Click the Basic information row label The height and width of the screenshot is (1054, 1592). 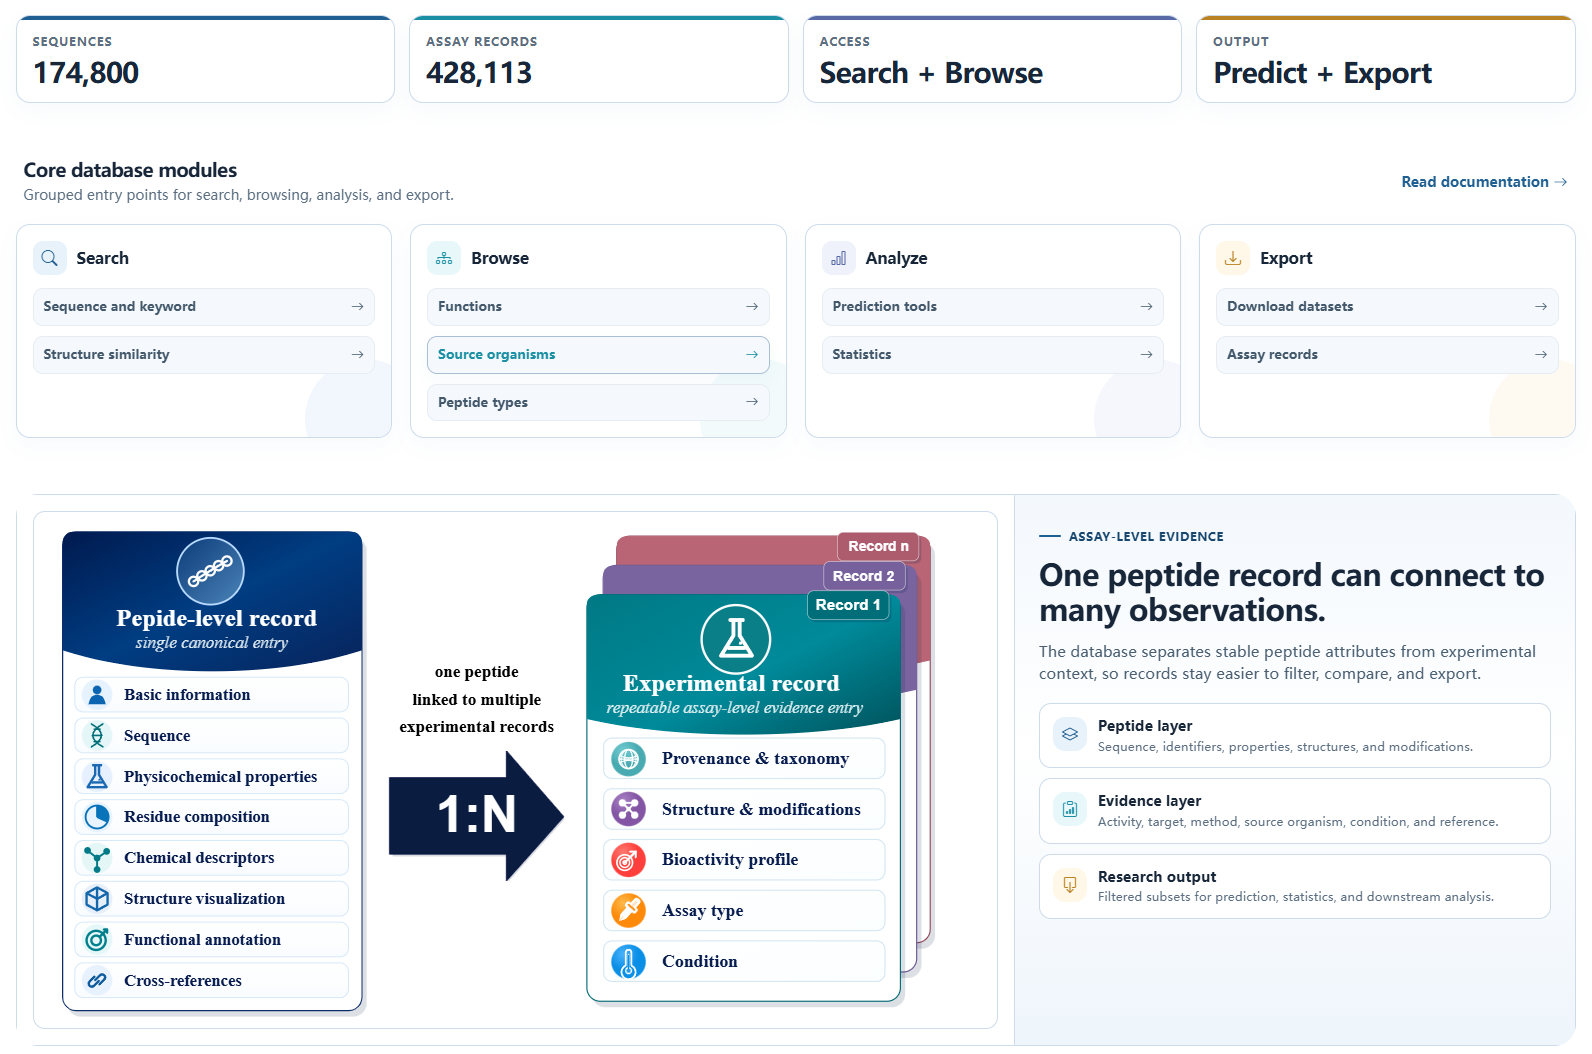pos(187,695)
